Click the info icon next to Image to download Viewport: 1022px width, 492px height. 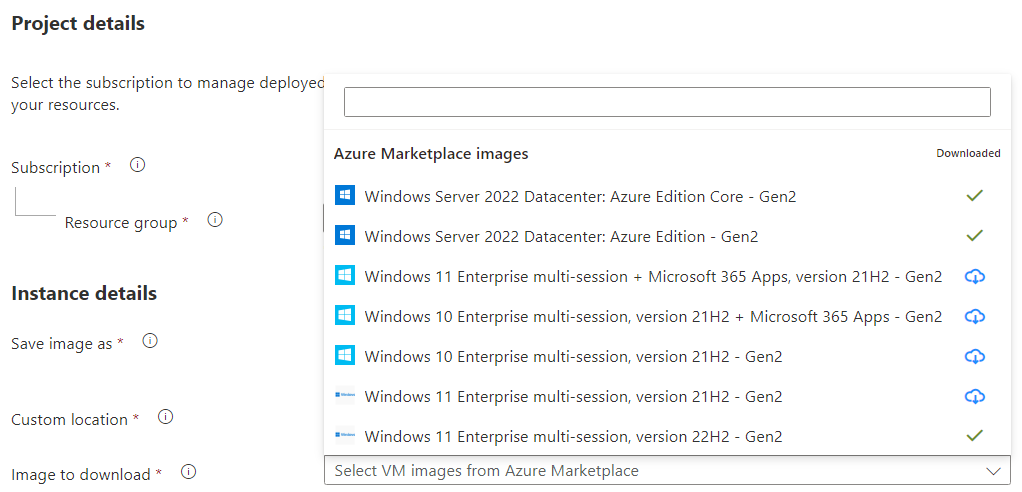pos(188,472)
